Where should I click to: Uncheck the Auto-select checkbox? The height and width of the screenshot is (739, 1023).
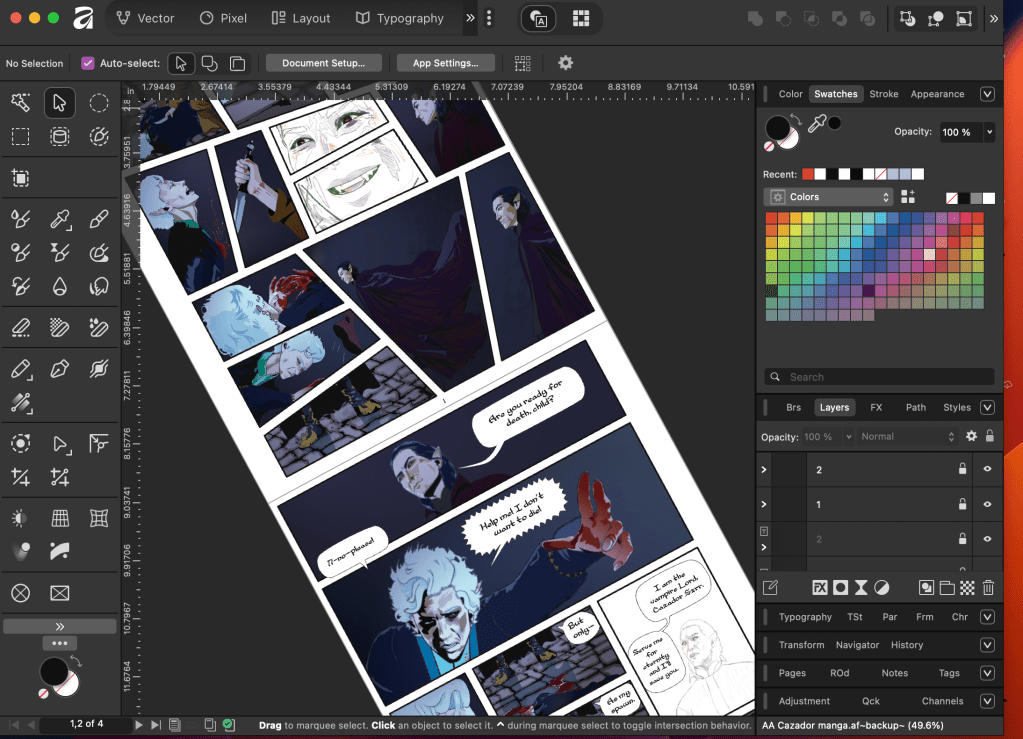coord(88,63)
